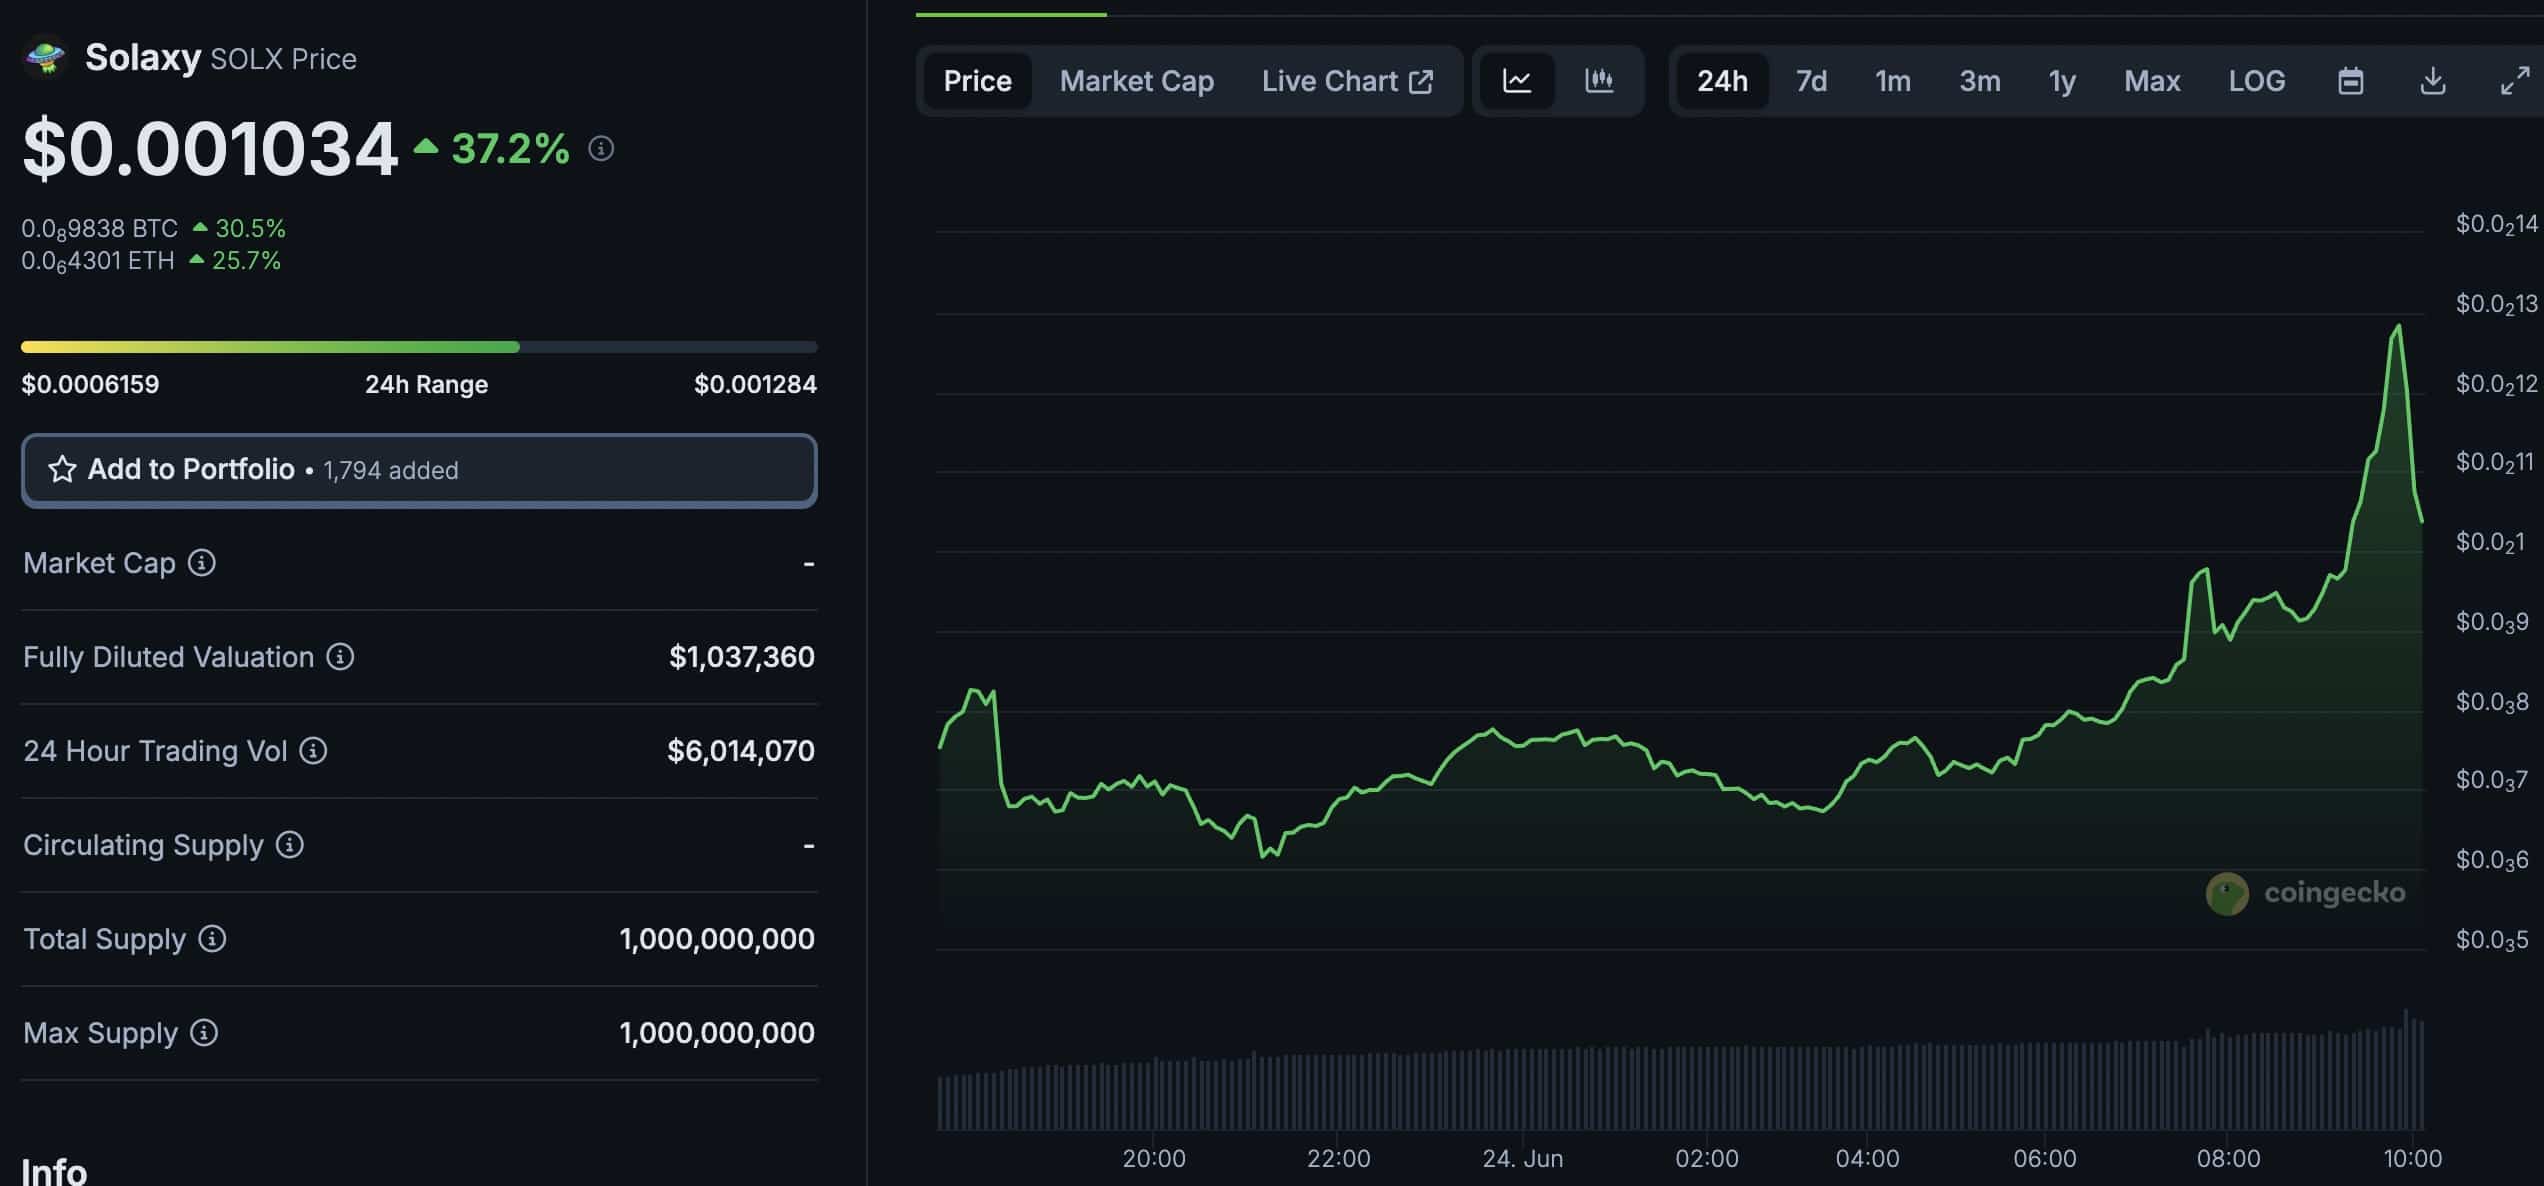This screenshot has width=2544, height=1186.
Task: Open the Max Supply info icon
Action: coord(204,1033)
